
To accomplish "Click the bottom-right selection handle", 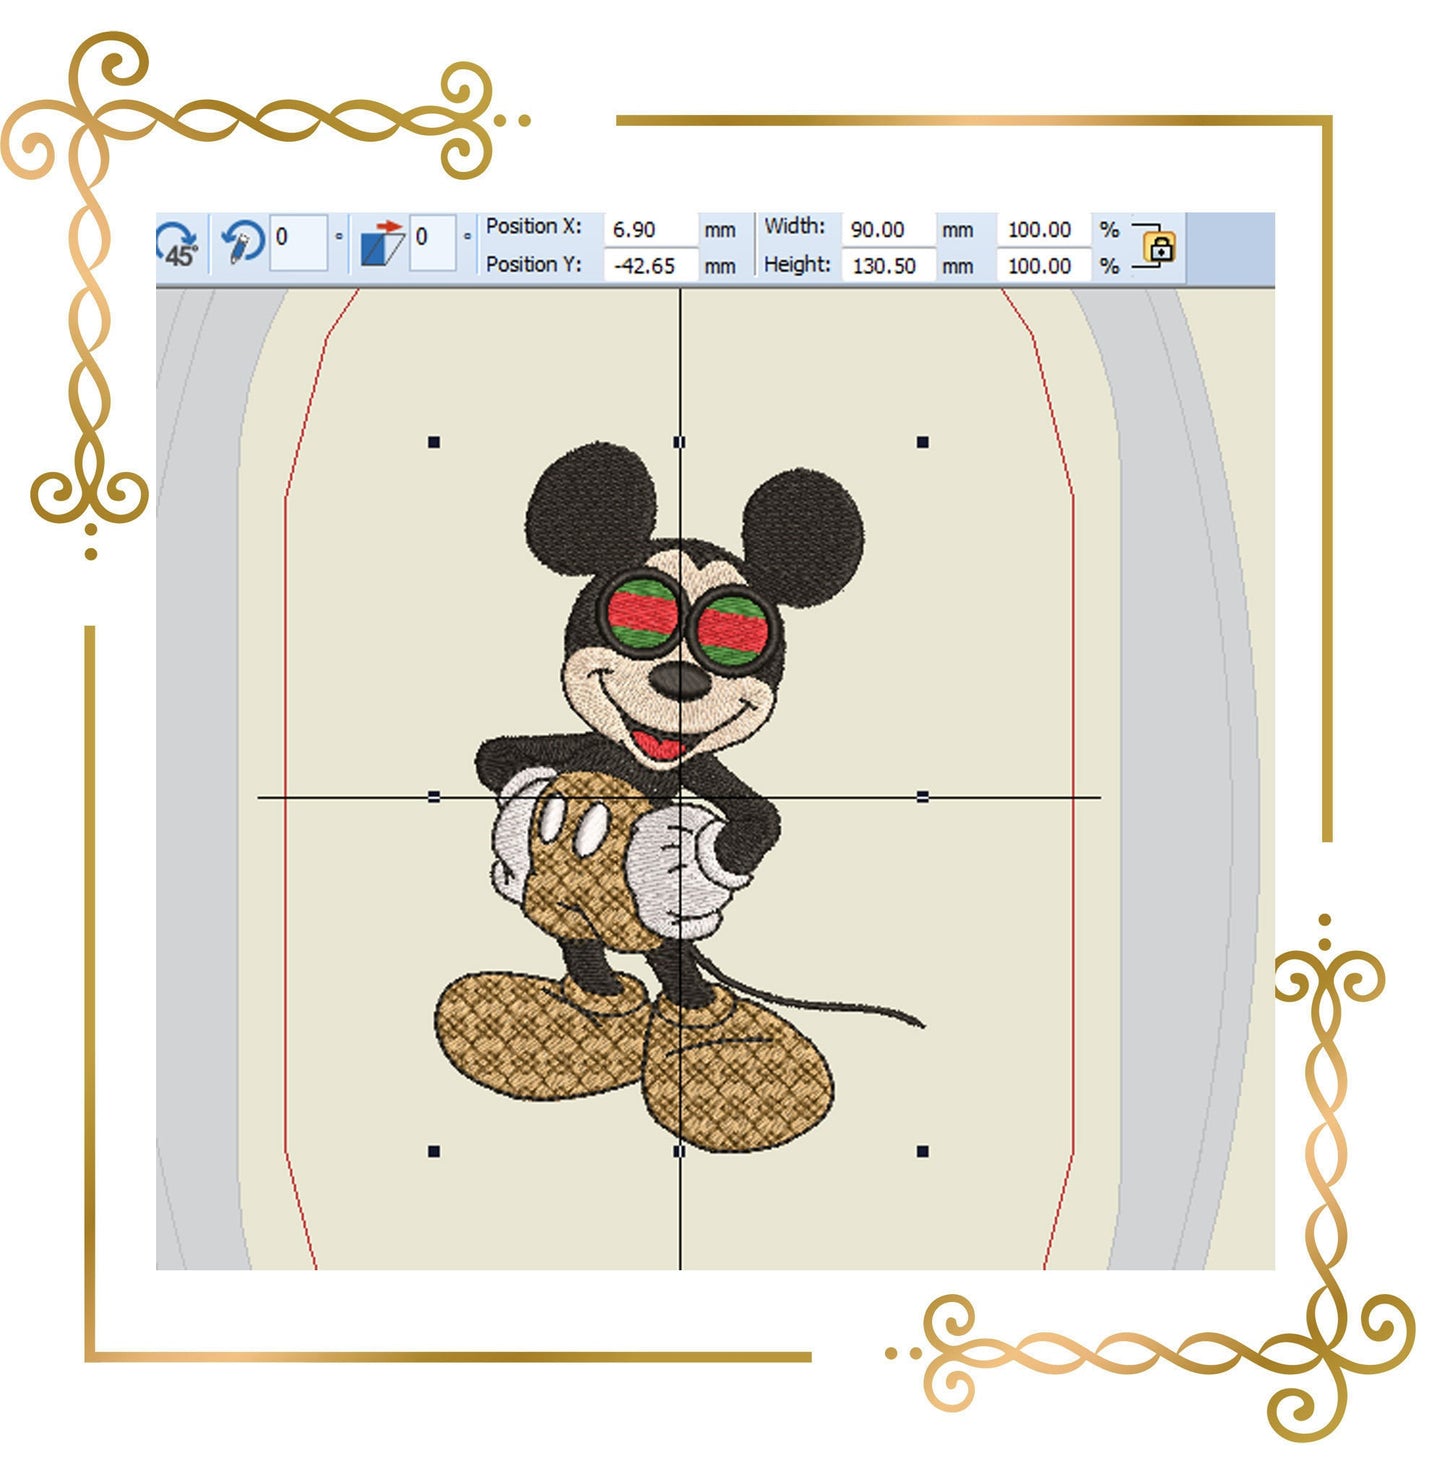I will [923, 1152].
